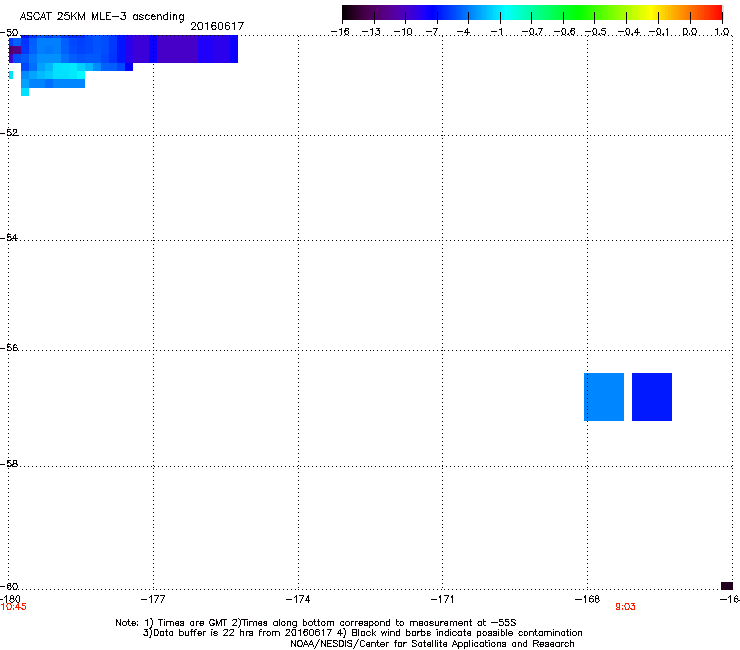
Task: Click the '-52' latitude axis label
Action: click(x=9, y=133)
